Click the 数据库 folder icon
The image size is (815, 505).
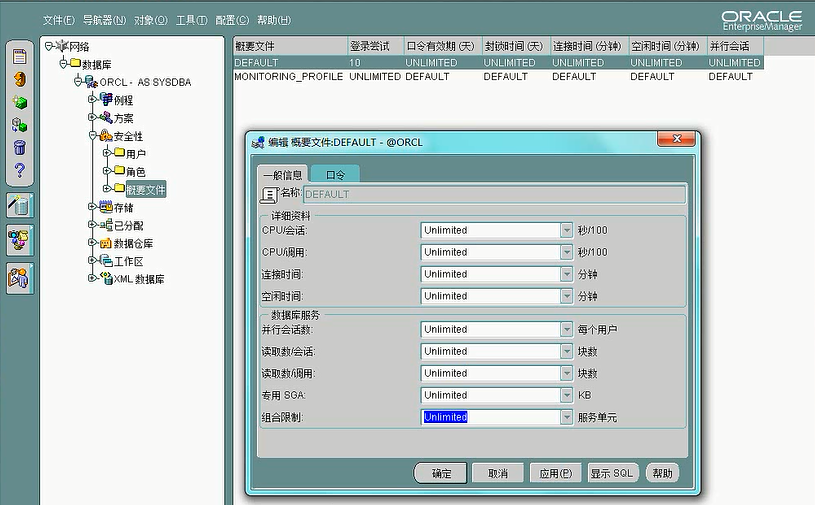point(76,63)
